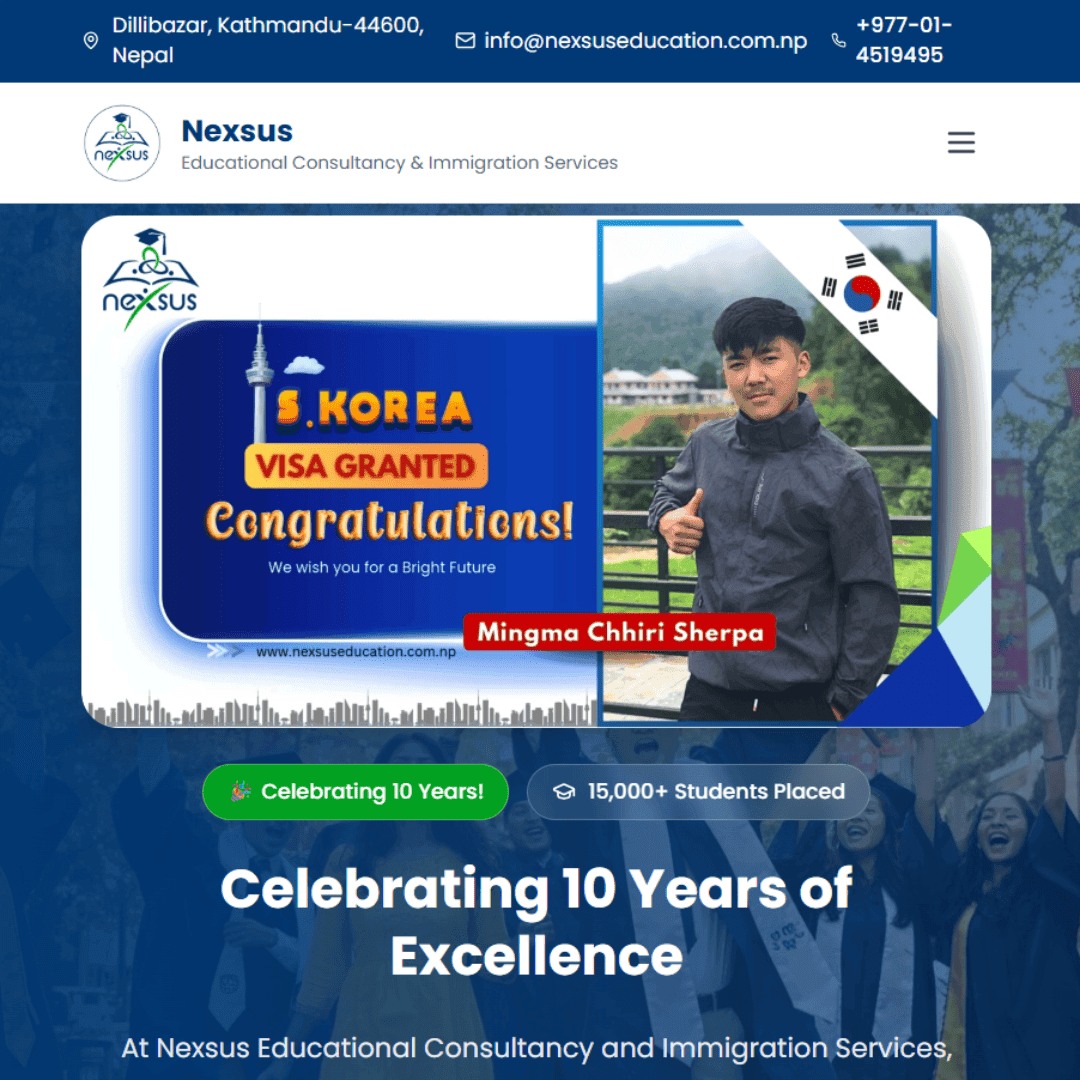Click the location pin icon
Viewport: 1080px width, 1080px height.
click(x=90, y=41)
